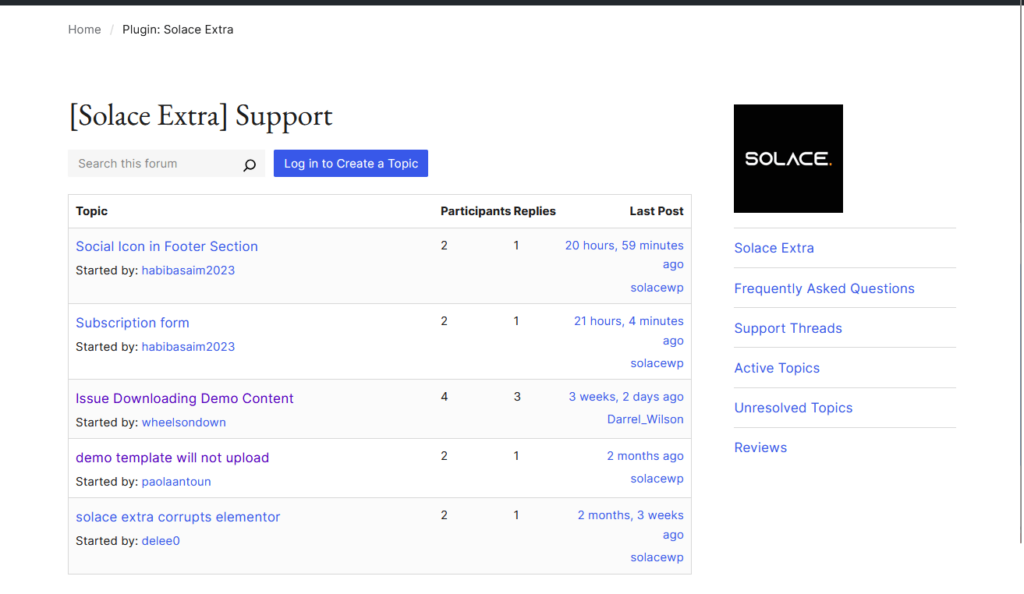1024x594 pixels.
Task: View habibasaim2023 profile in Social Icon row
Action: click(188, 270)
